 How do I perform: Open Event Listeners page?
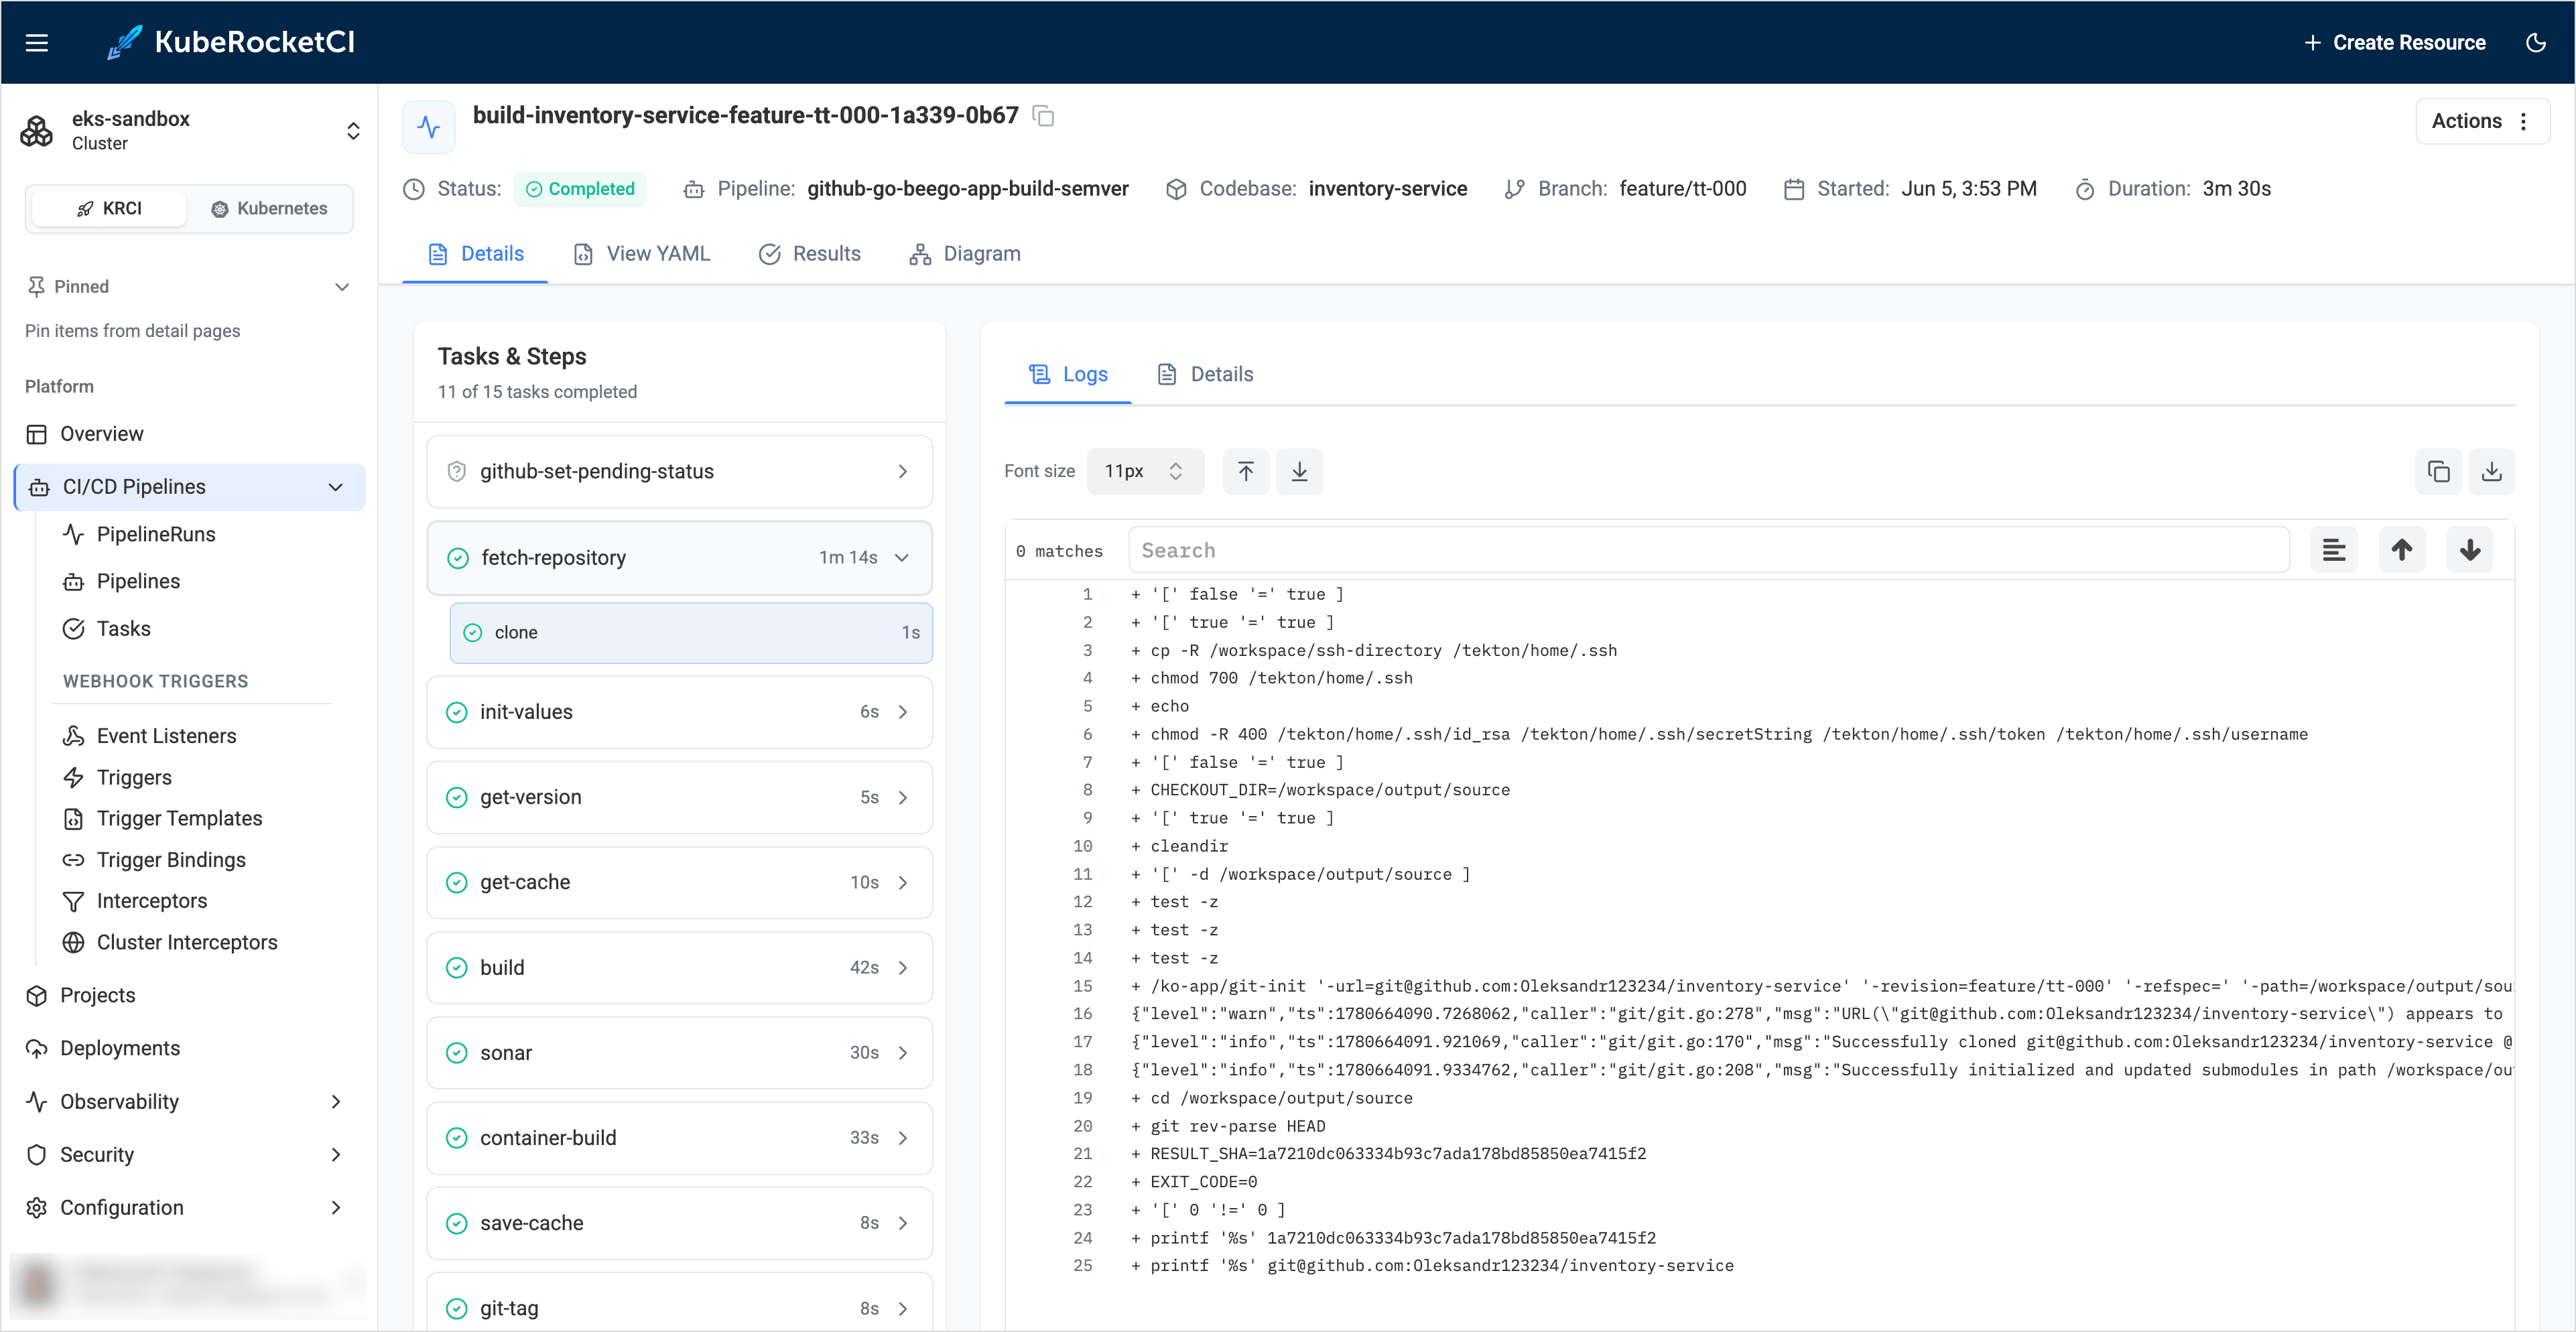tap(166, 736)
